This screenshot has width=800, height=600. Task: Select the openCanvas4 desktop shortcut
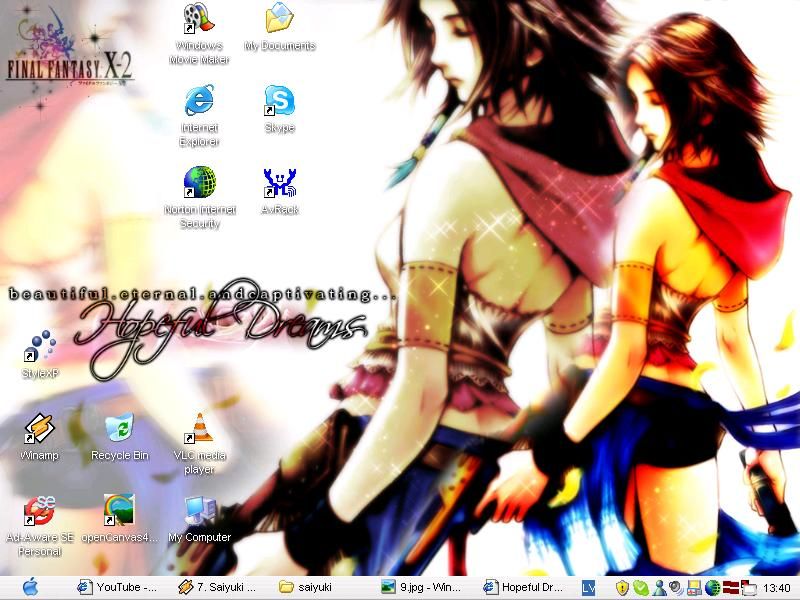pyautogui.click(x=119, y=518)
